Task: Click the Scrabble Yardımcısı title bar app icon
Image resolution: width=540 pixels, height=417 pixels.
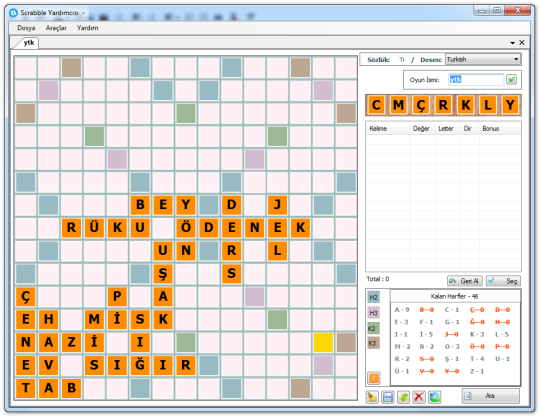Action: tap(13, 13)
